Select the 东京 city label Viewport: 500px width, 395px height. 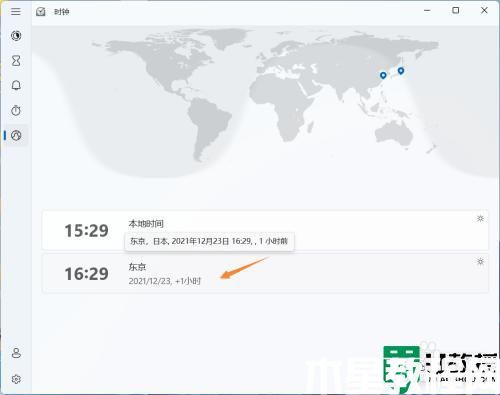(x=137, y=267)
